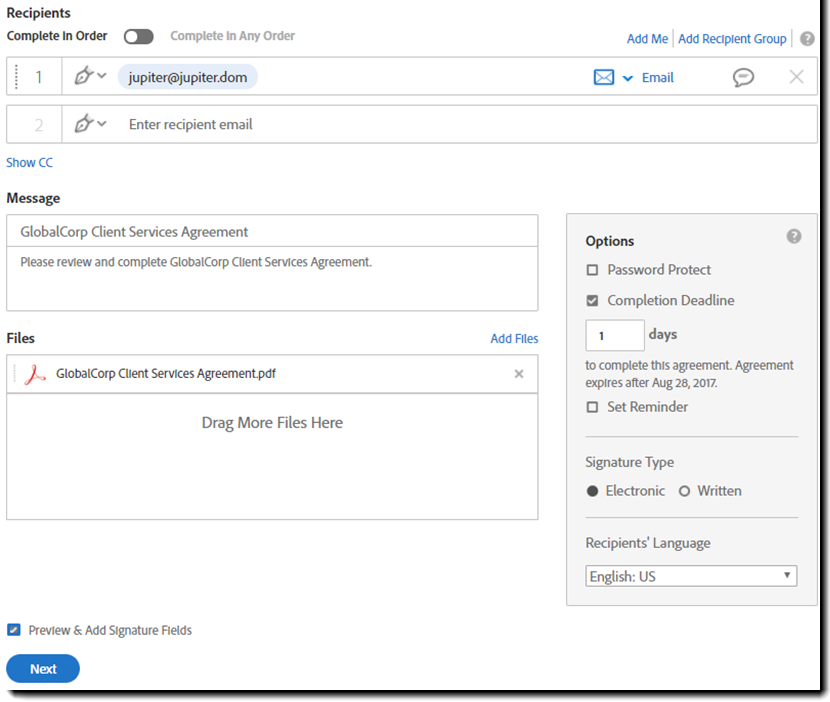Select the Written signature type radio button
Image resolution: width=830 pixels, height=702 pixels.
point(685,491)
